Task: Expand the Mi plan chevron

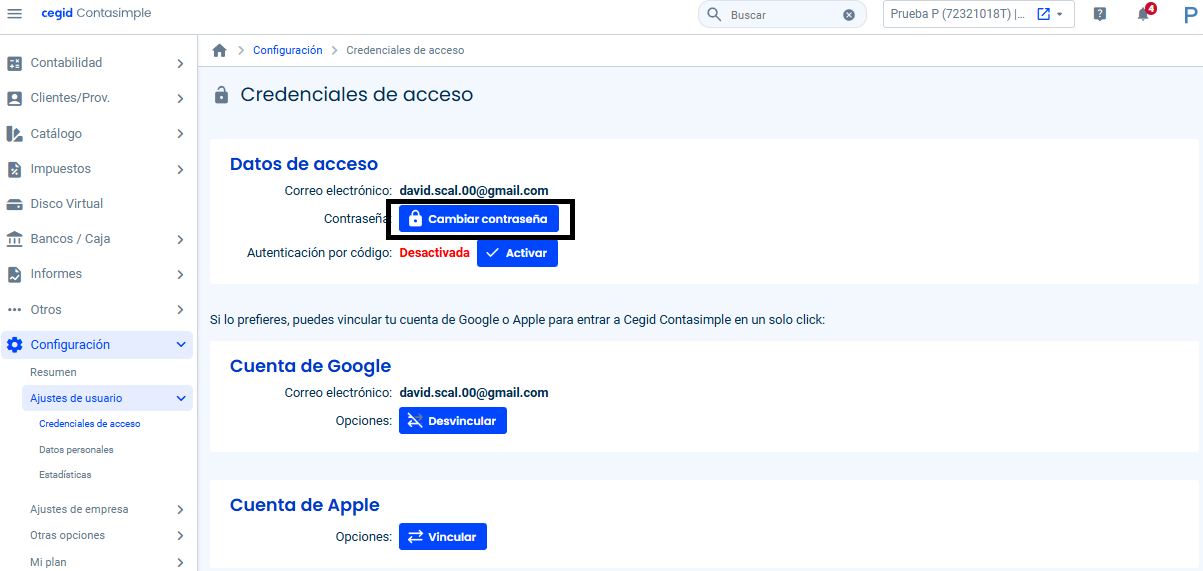Action: pyautogui.click(x=180, y=562)
